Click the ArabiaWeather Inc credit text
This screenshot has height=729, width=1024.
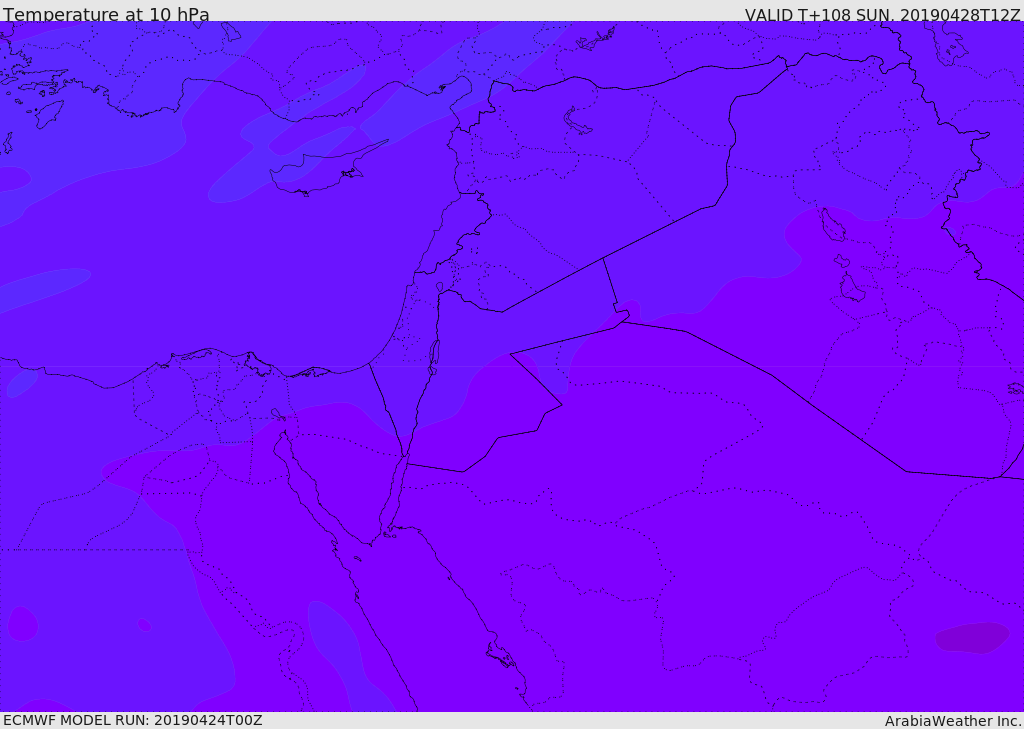tap(952, 721)
